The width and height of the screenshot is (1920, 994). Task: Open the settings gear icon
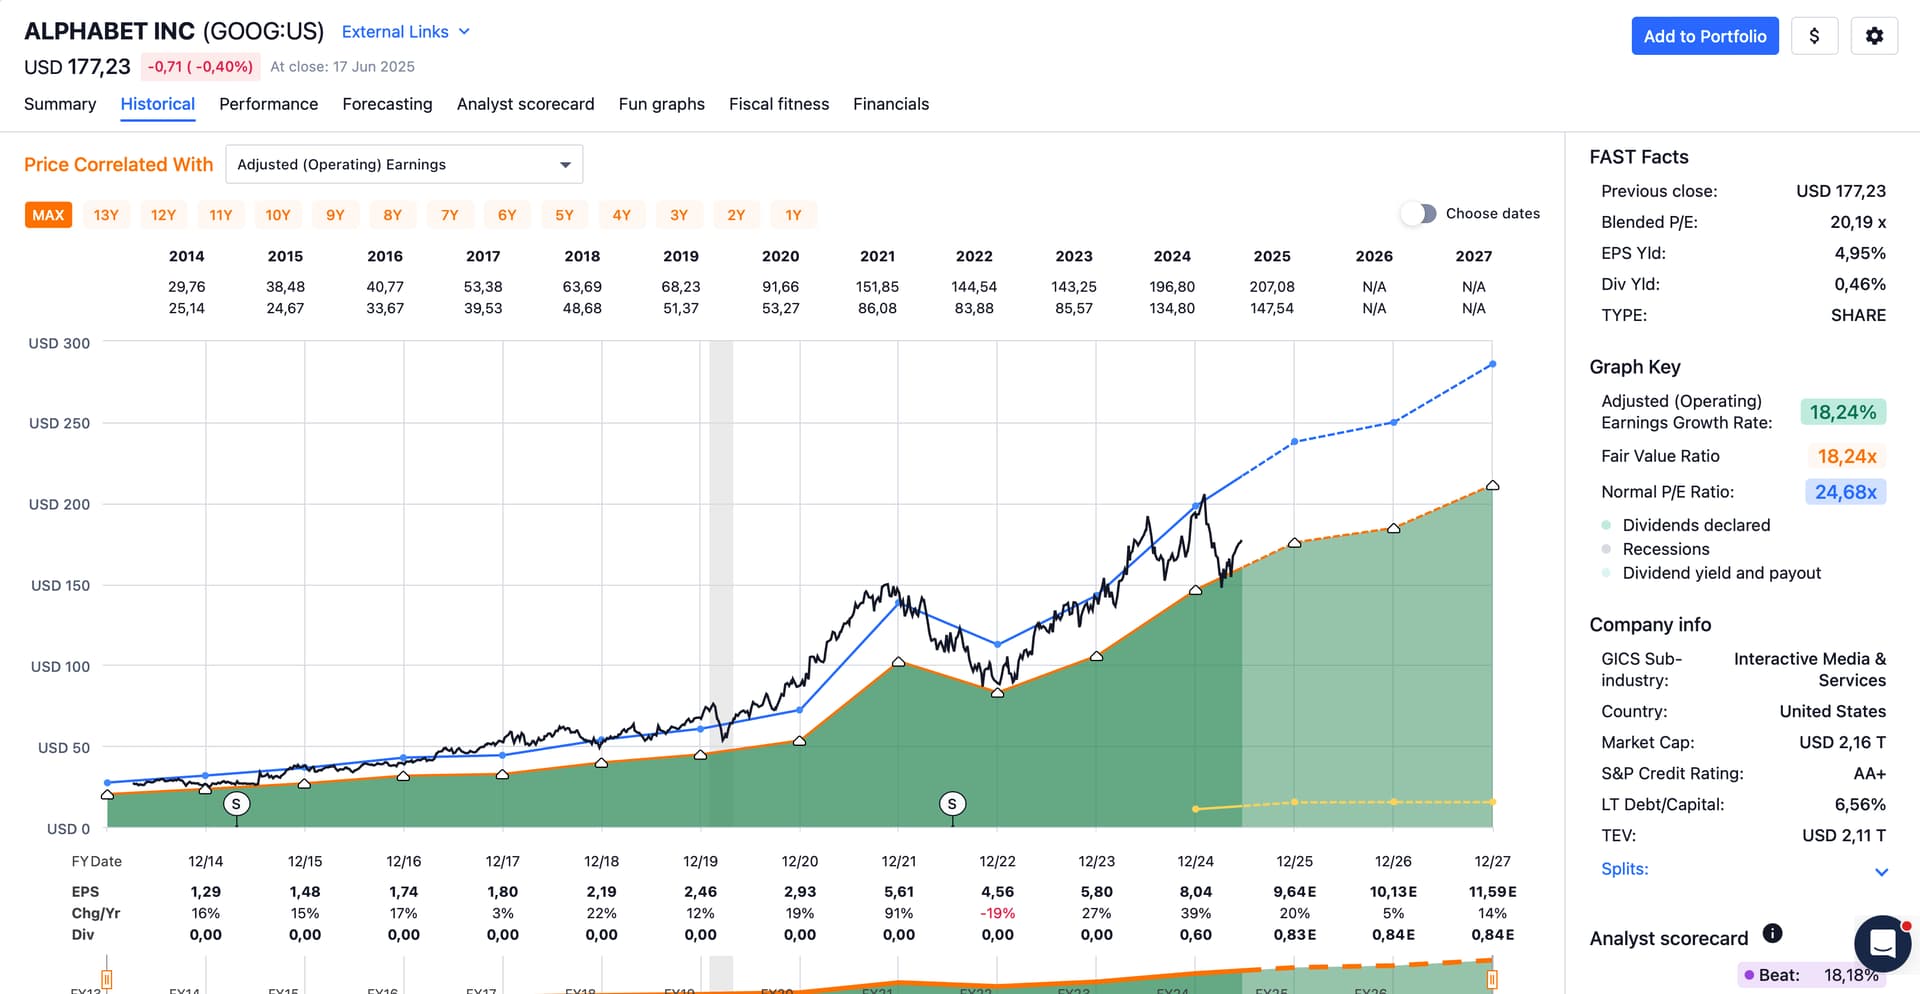[x=1874, y=36]
